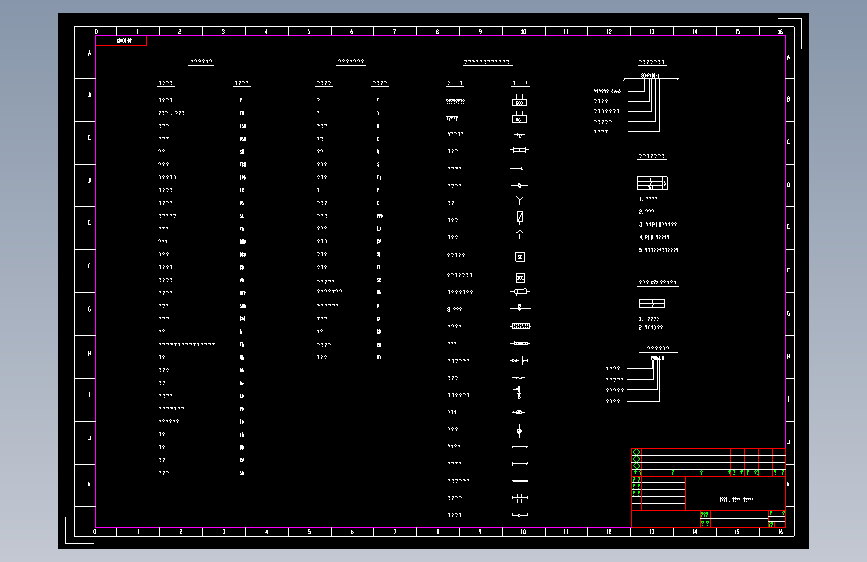867x562 pixels.
Task: Click grid number 13 on bottom border
Action: [x=652, y=532]
